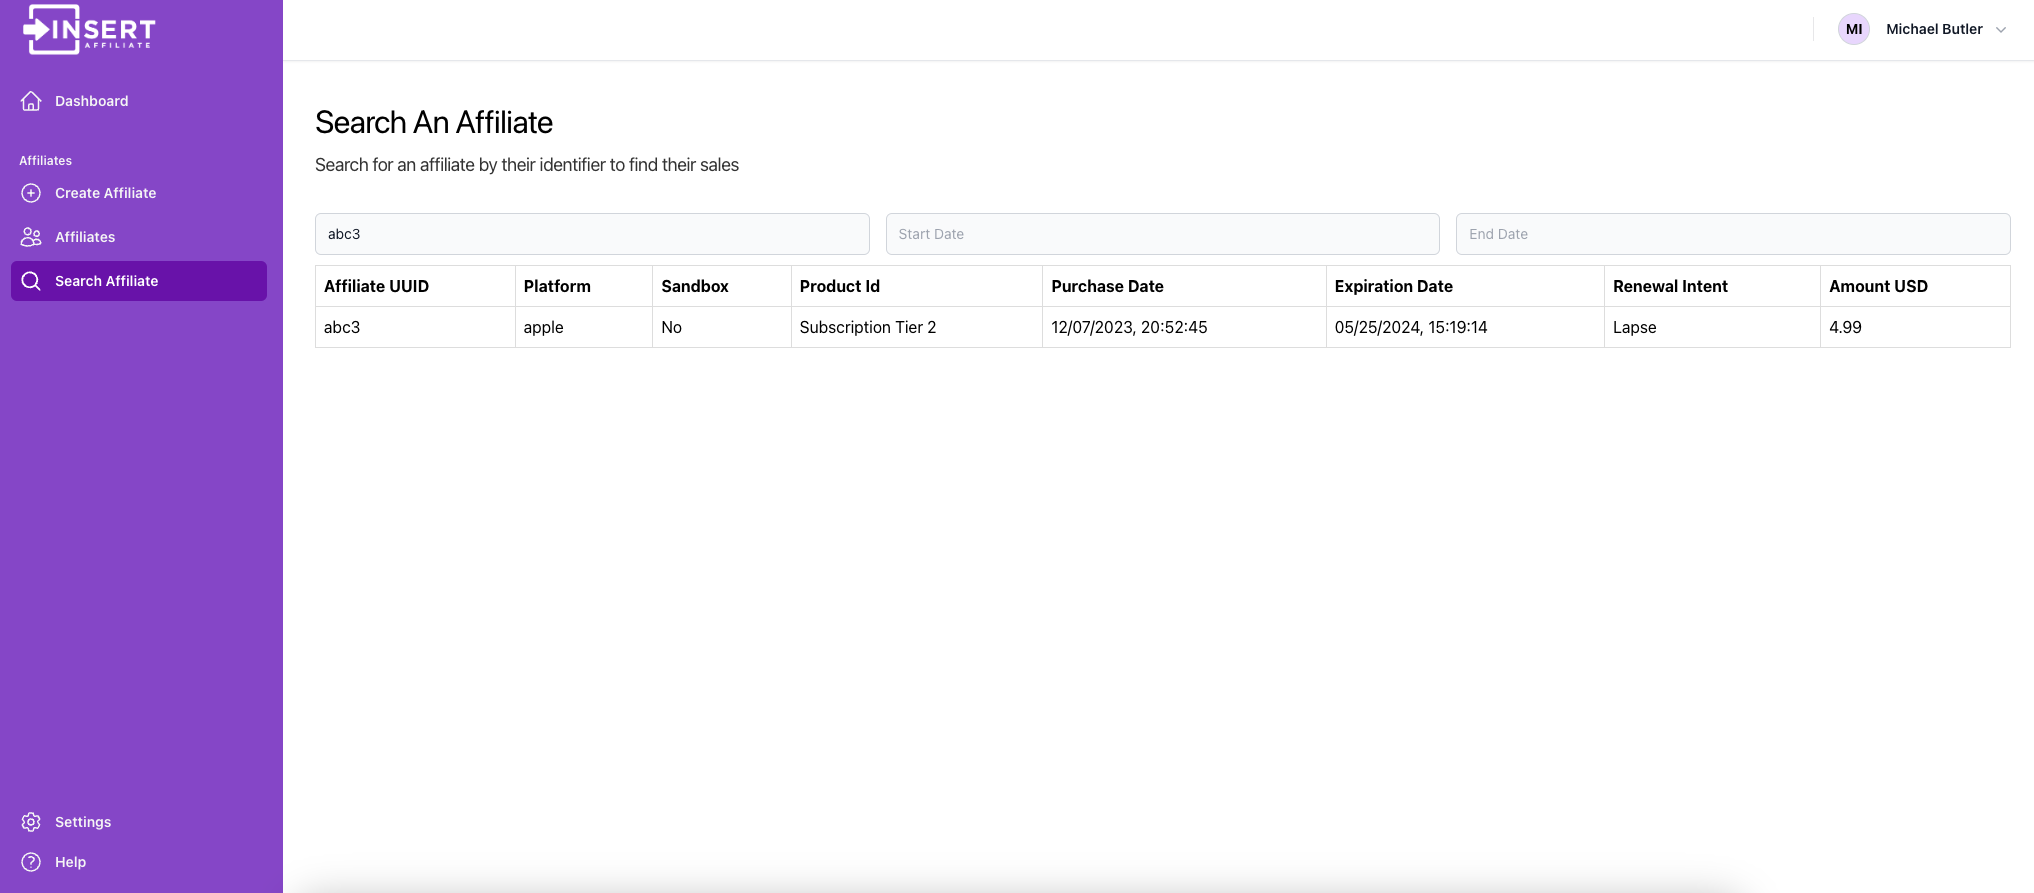
Task: Open Dashboard via the home icon
Action: [x=31, y=101]
